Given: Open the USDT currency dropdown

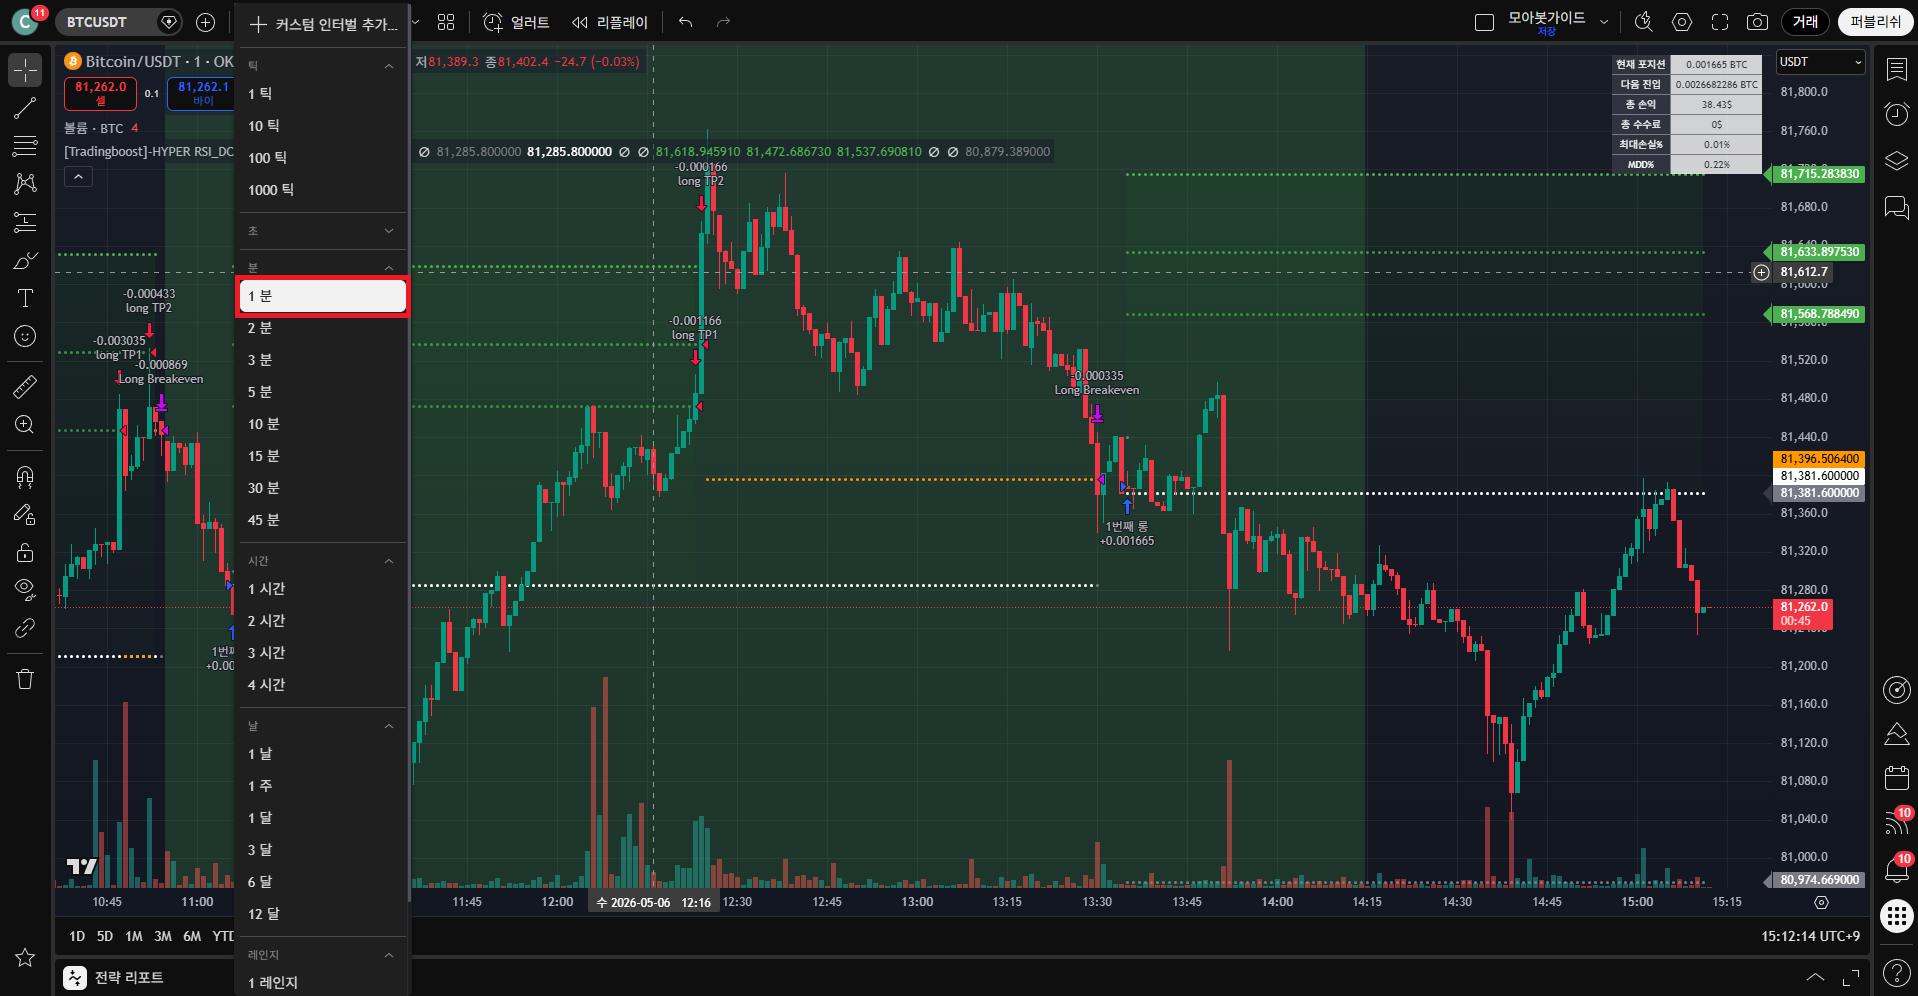Looking at the screenshot, I should pos(1821,62).
